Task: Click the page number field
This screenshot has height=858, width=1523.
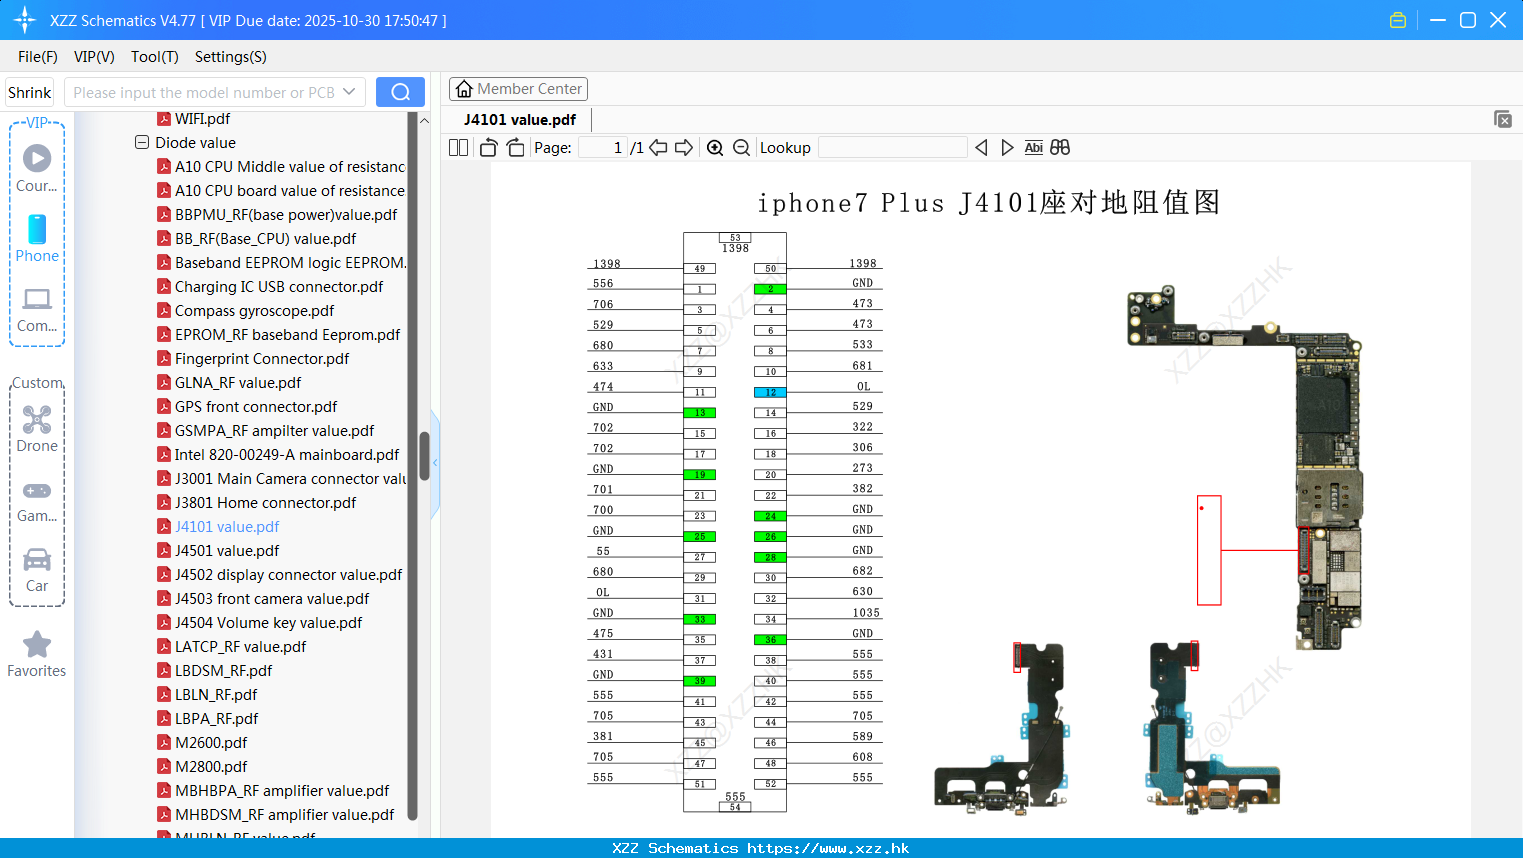Action: (603, 147)
